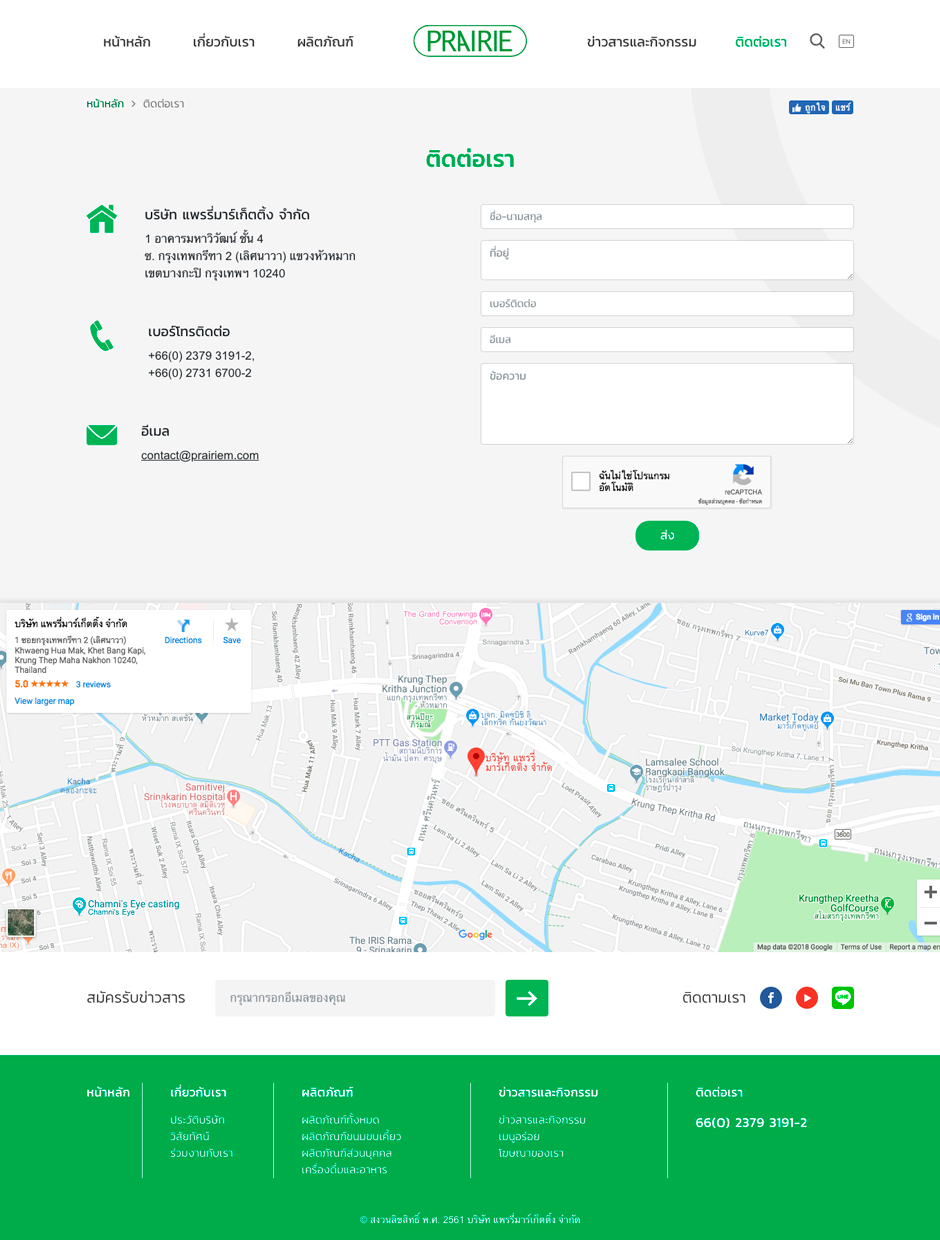Open footer link วิสัยทัศน์

[x=190, y=1136]
